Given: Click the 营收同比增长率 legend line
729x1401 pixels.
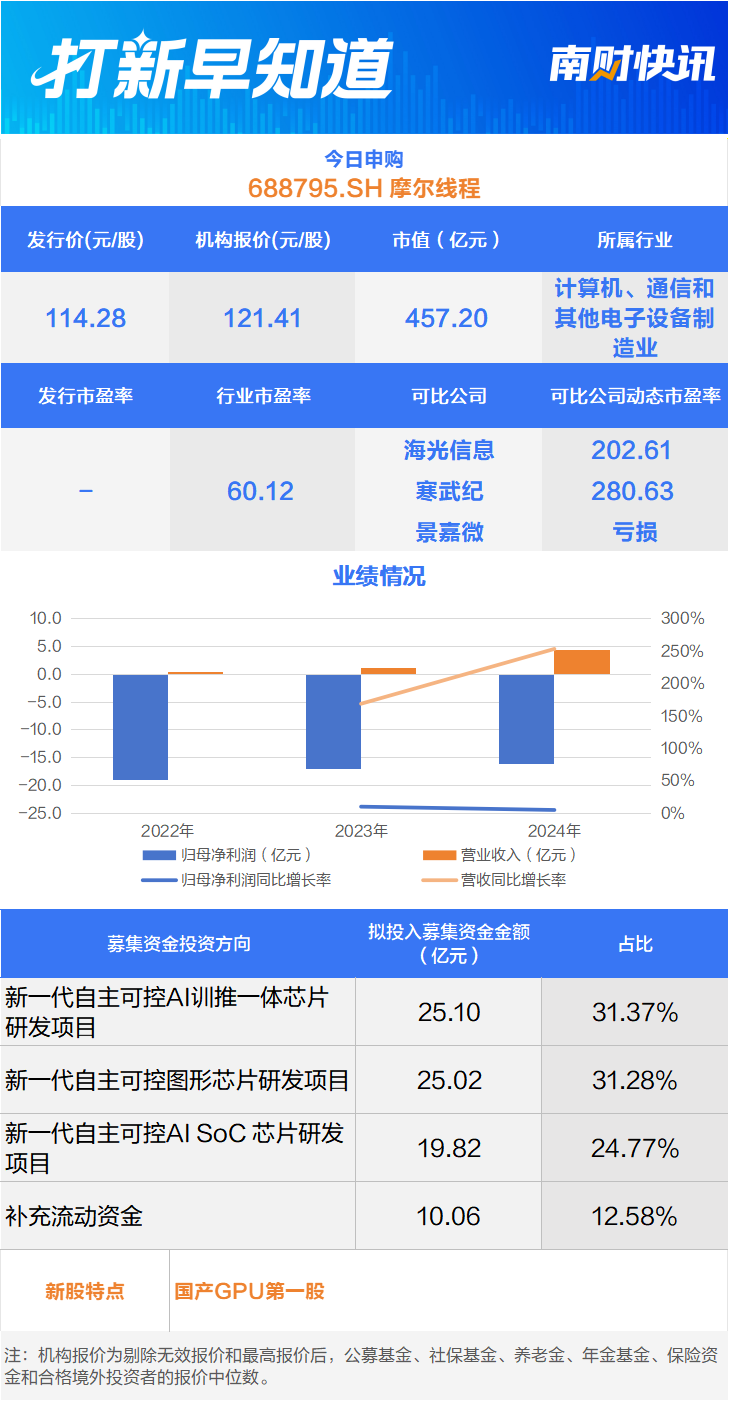Looking at the screenshot, I should (440, 880).
